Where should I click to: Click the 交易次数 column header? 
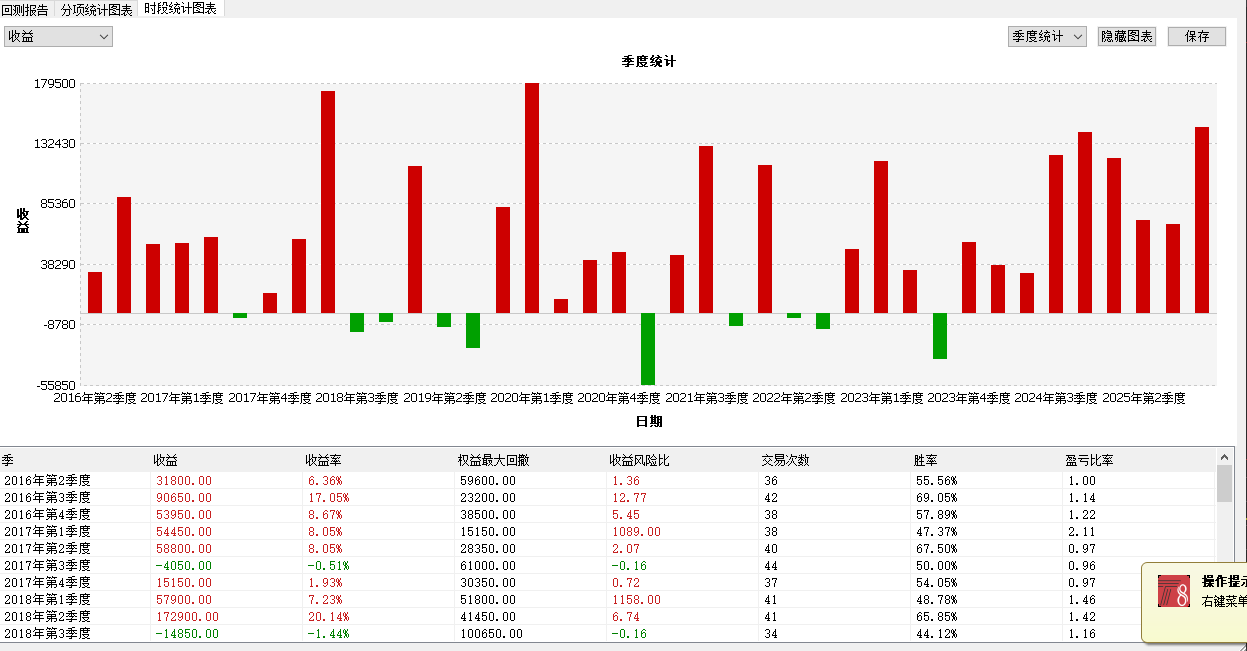785,460
